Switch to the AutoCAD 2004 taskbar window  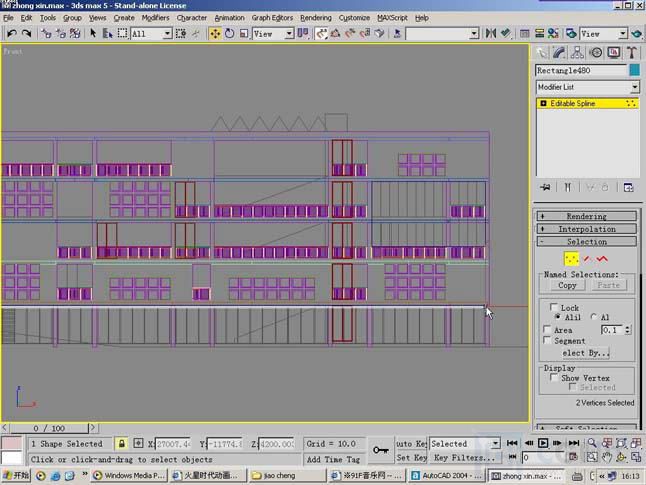447,476
